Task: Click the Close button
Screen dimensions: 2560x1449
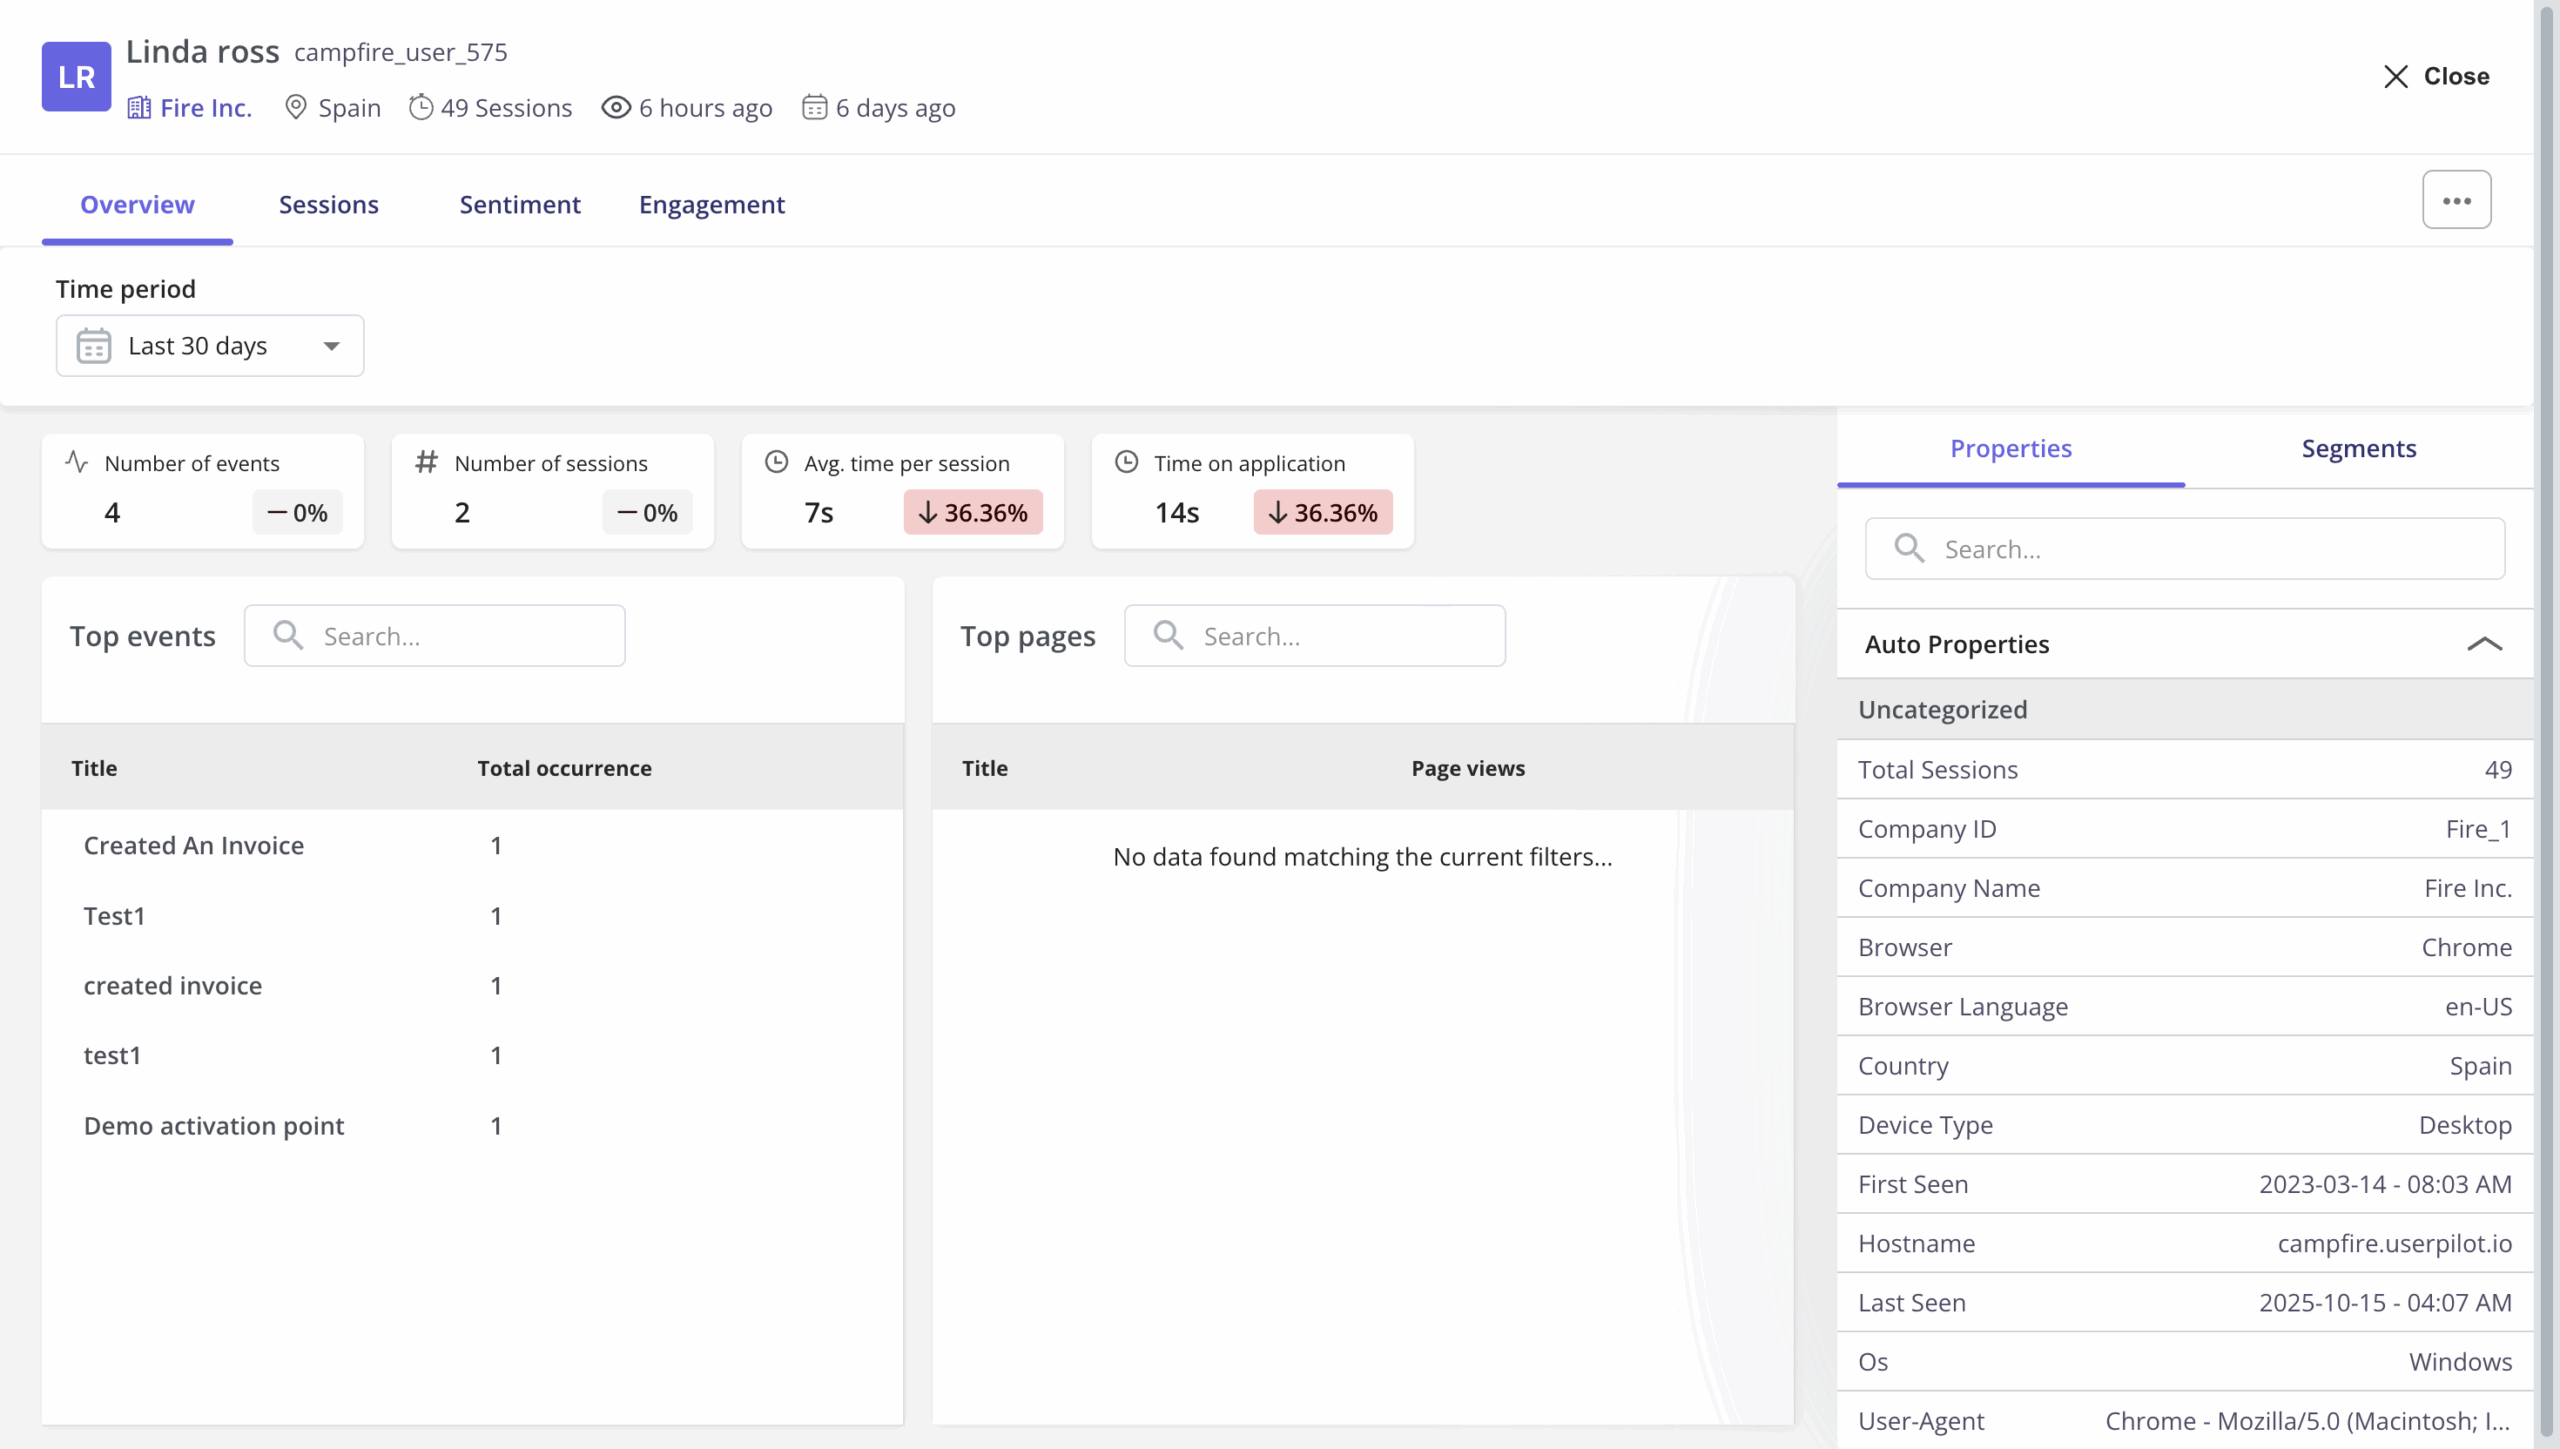Action: [2434, 76]
